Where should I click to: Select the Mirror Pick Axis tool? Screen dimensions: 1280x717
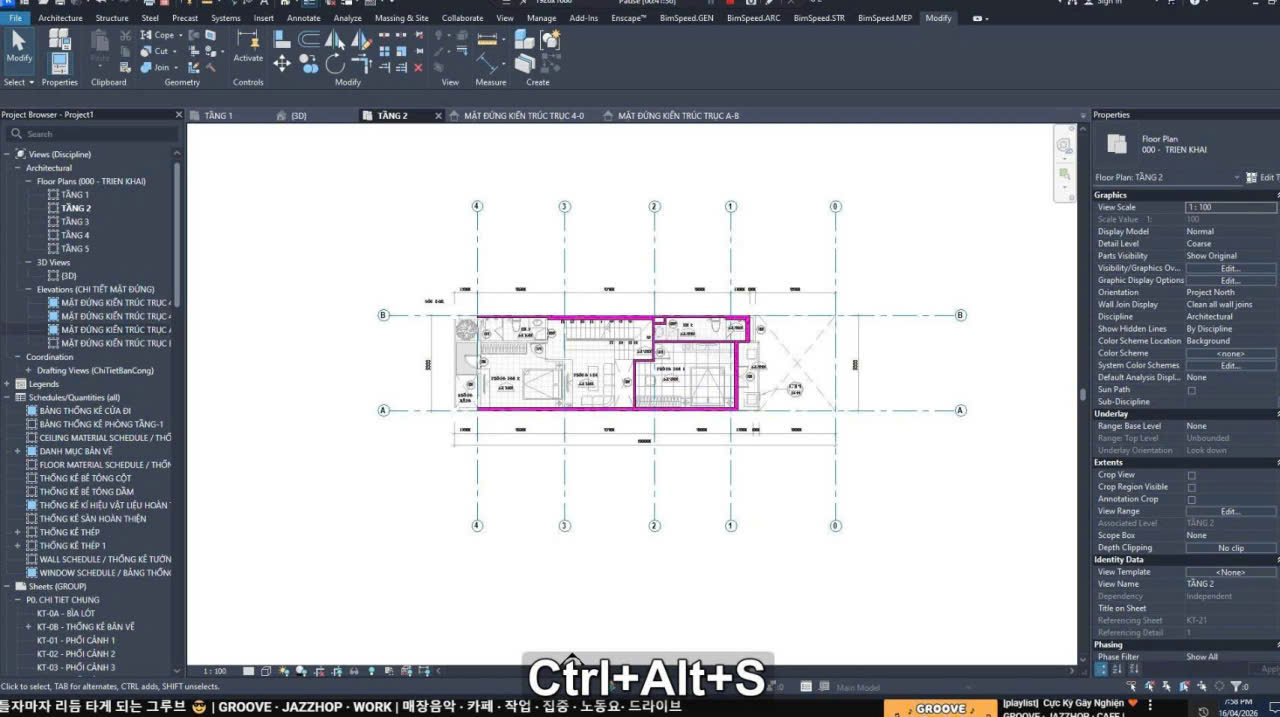coord(335,41)
